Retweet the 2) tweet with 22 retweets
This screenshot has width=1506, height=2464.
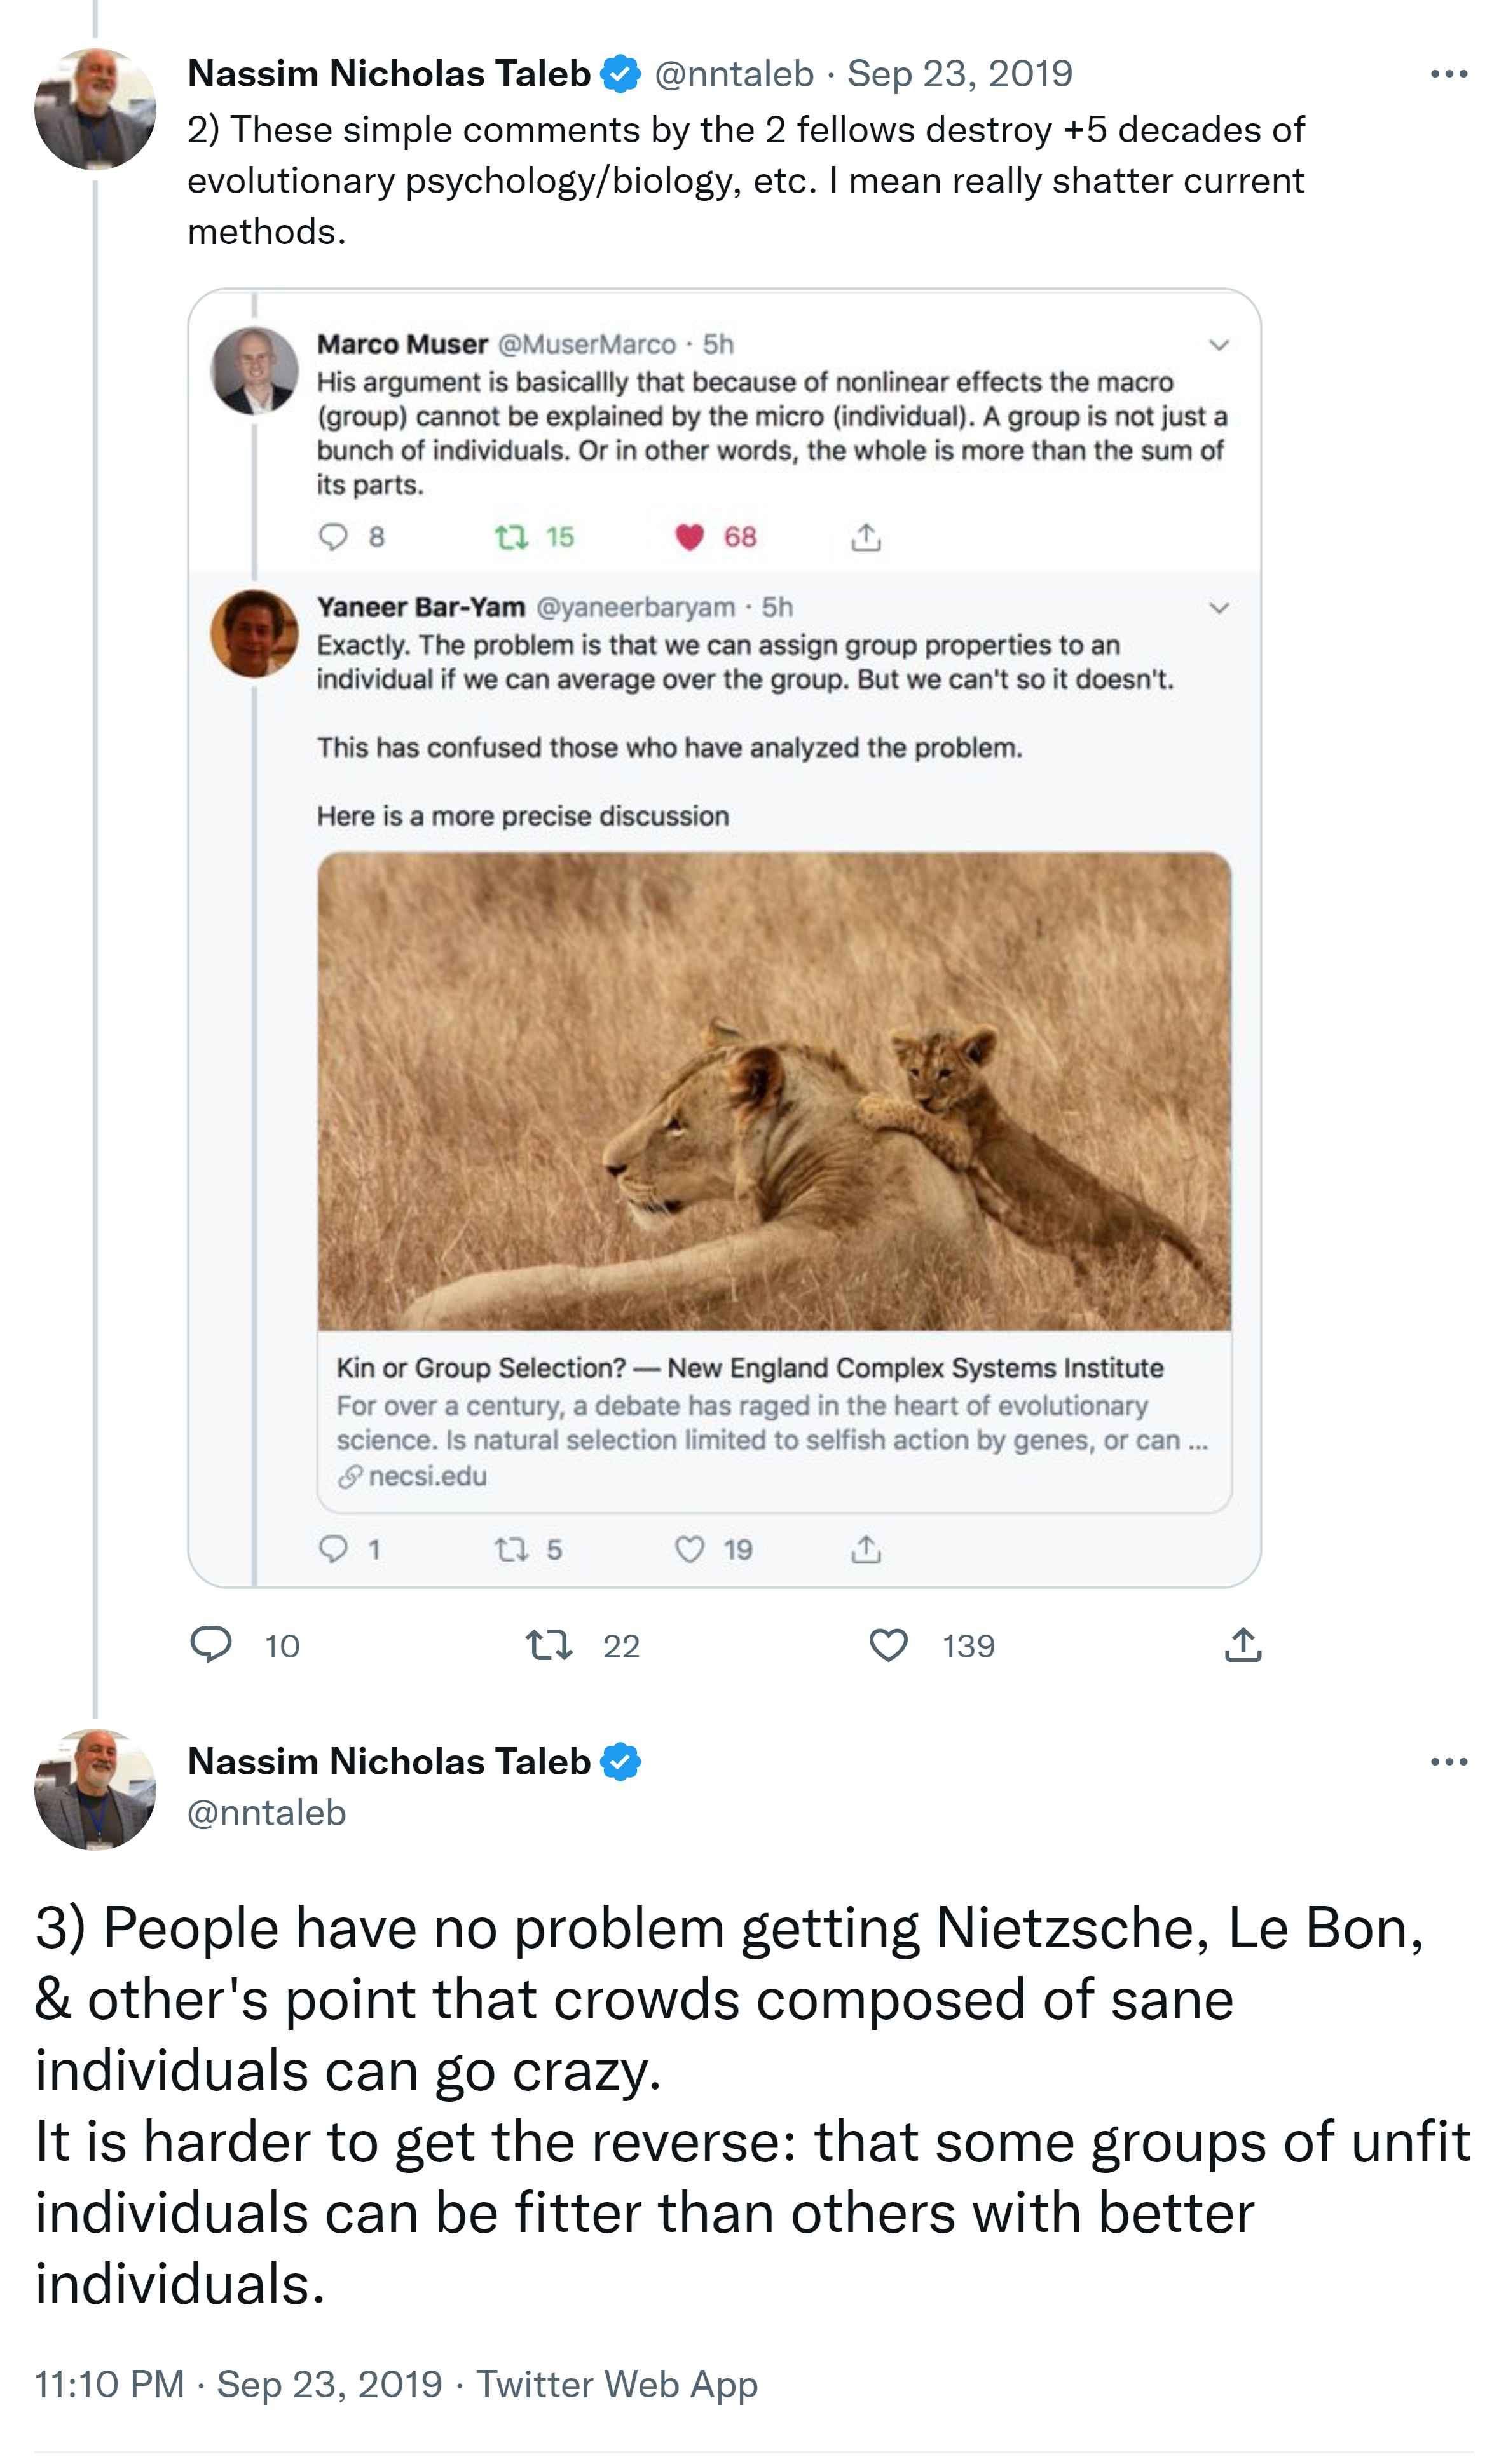[x=549, y=1645]
